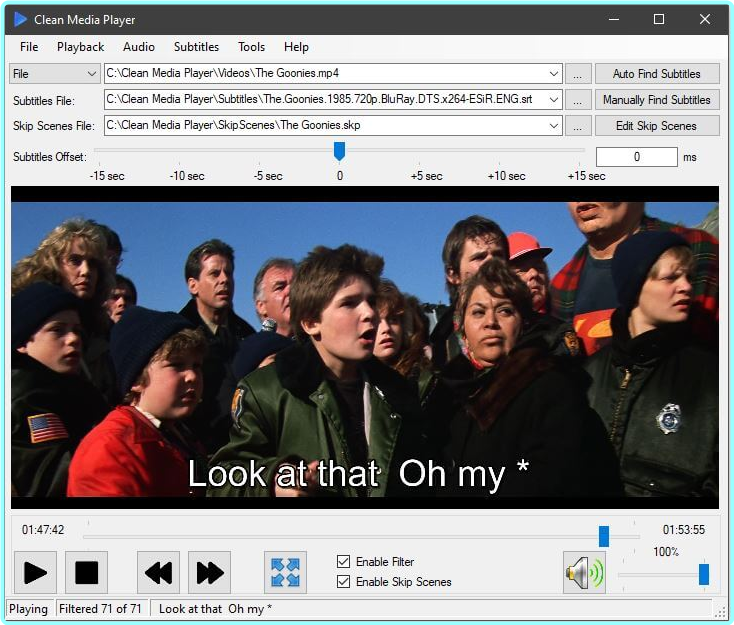The width and height of the screenshot is (734, 625).
Task: Open the Playback menu
Action: pos(80,47)
